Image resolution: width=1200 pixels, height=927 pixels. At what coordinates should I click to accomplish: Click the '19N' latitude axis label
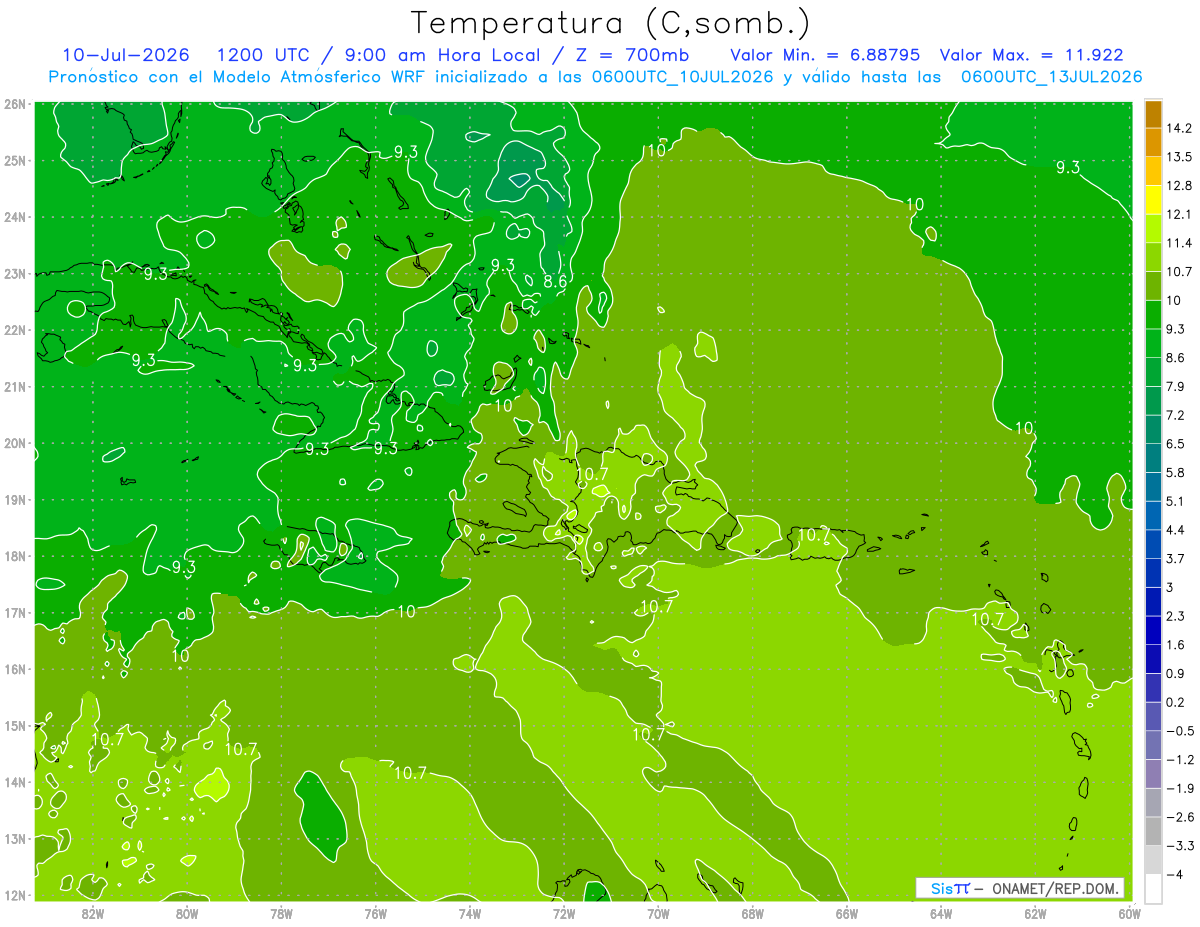click(x=14, y=500)
